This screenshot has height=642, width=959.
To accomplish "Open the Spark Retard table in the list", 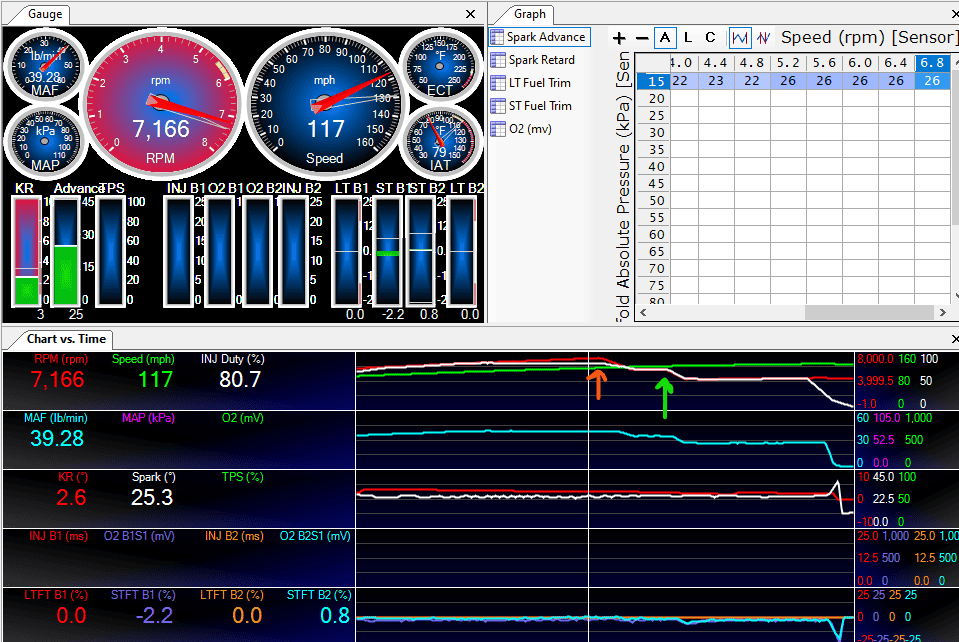I will 534,60.
